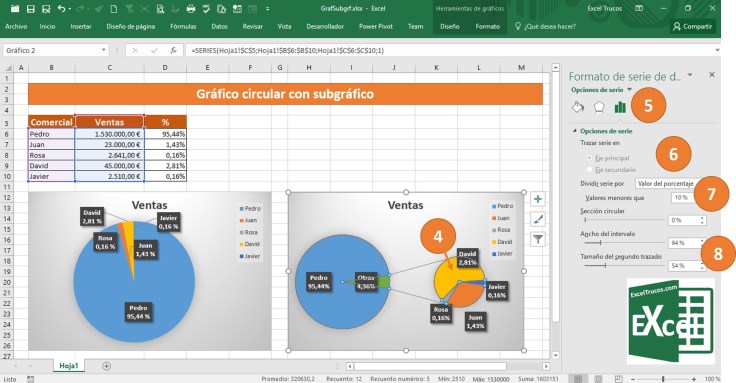The height and width of the screenshot is (383, 736).
Task: Open the Fill and Line paint bucket tab
Action: 578,107
